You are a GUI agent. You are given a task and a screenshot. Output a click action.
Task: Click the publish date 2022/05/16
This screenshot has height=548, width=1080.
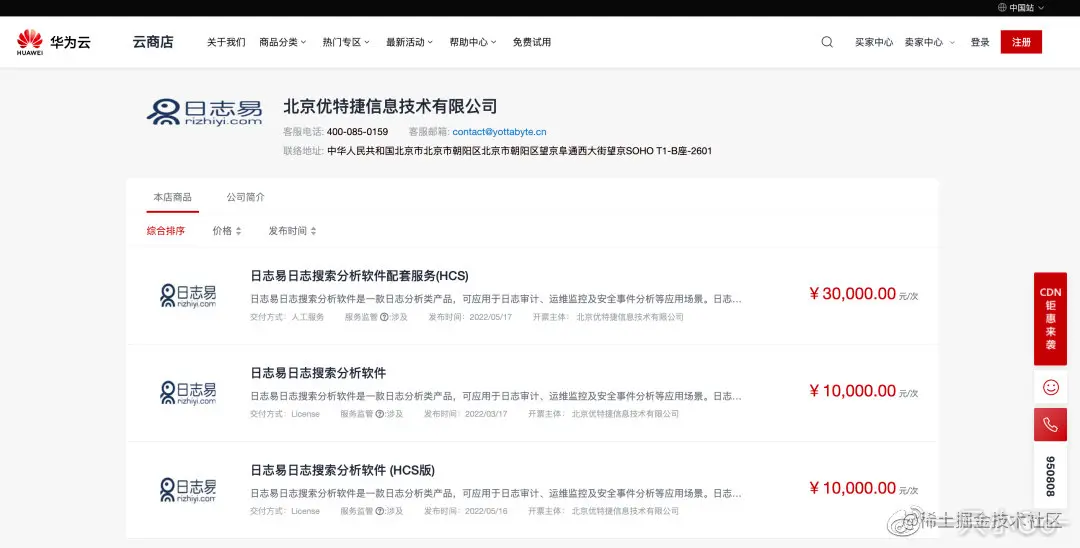pyautogui.click(x=486, y=511)
